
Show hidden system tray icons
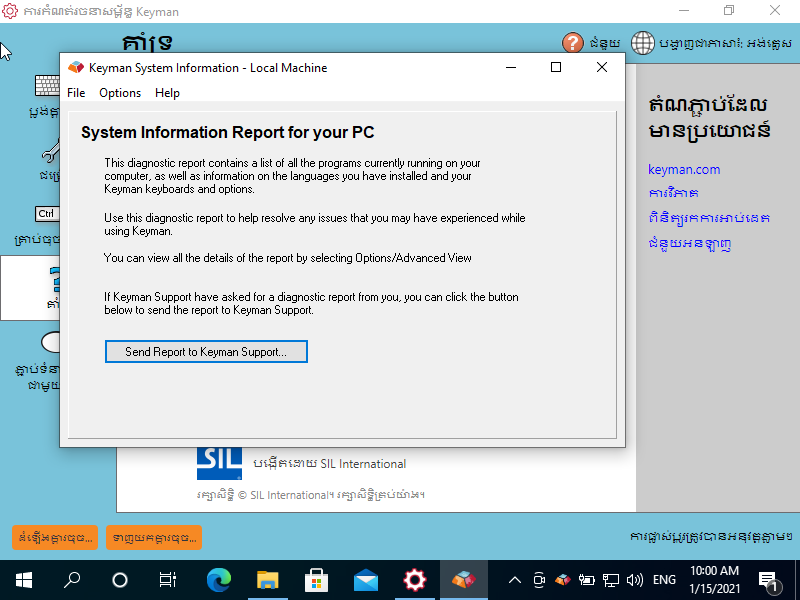[x=515, y=580]
